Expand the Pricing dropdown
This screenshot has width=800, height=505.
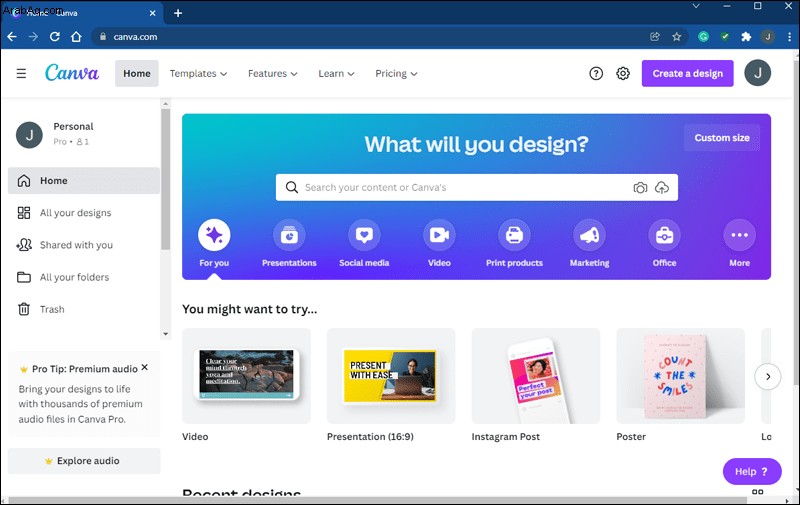396,73
